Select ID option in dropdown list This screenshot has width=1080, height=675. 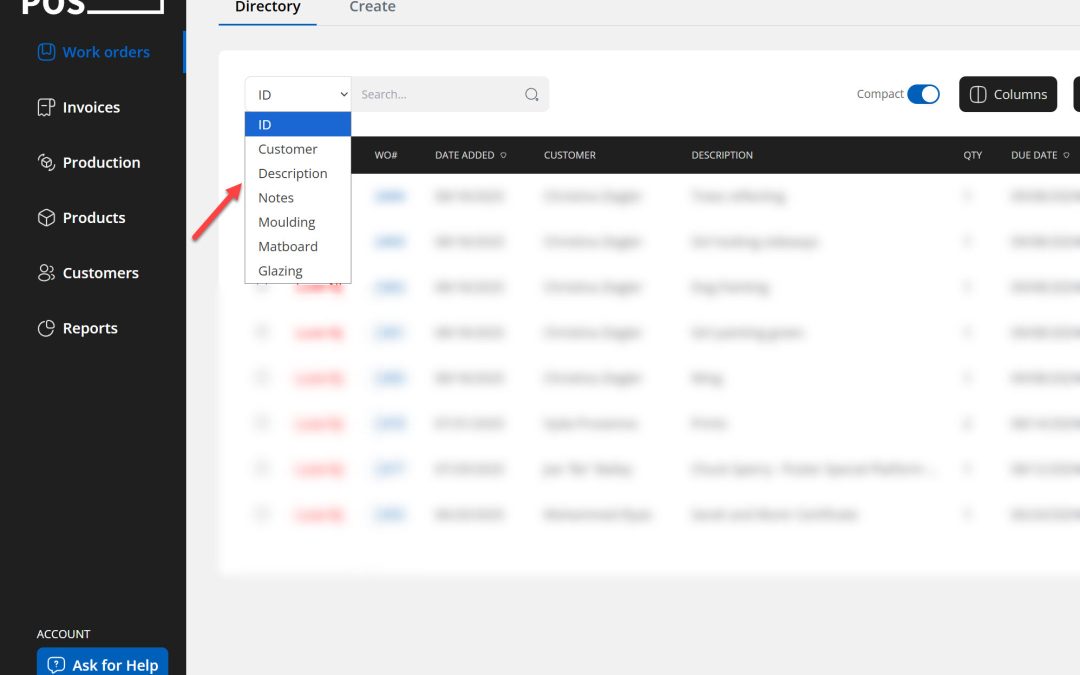pos(298,125)
